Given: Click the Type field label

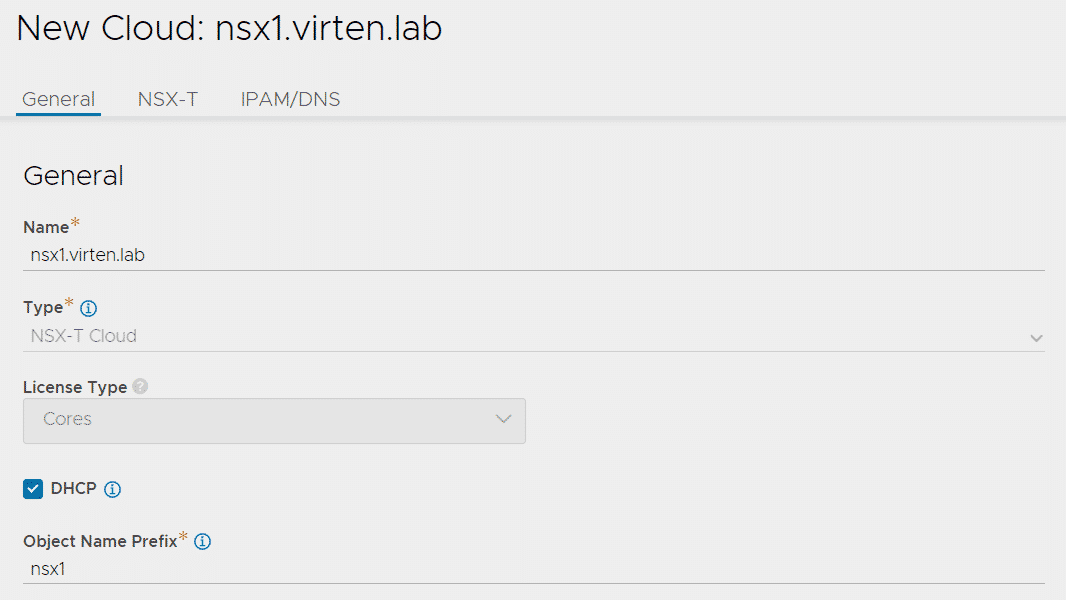Looking at the screenshot, I should (43, 308).
